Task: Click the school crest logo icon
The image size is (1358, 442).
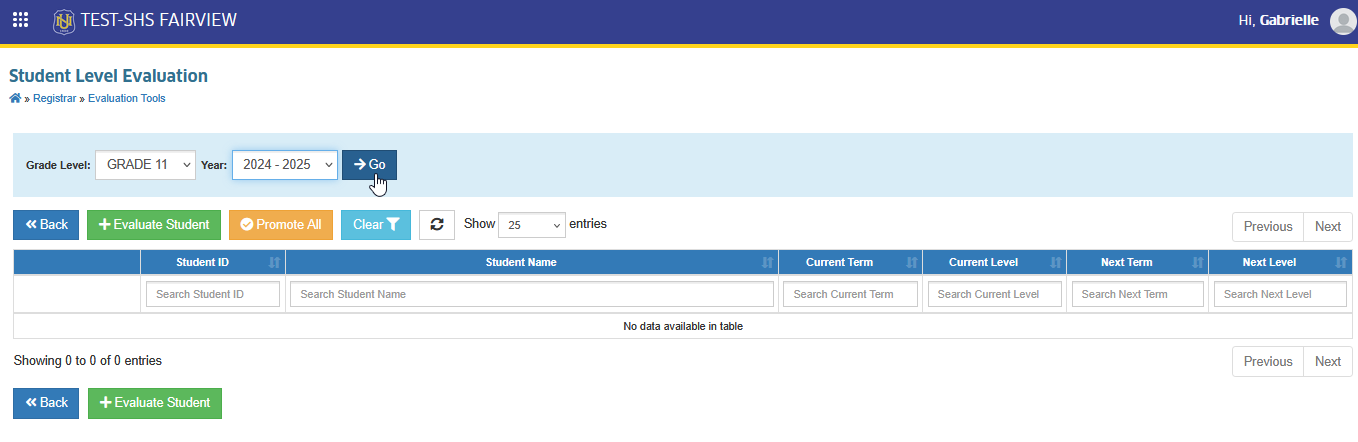Action: pos(64,20)
